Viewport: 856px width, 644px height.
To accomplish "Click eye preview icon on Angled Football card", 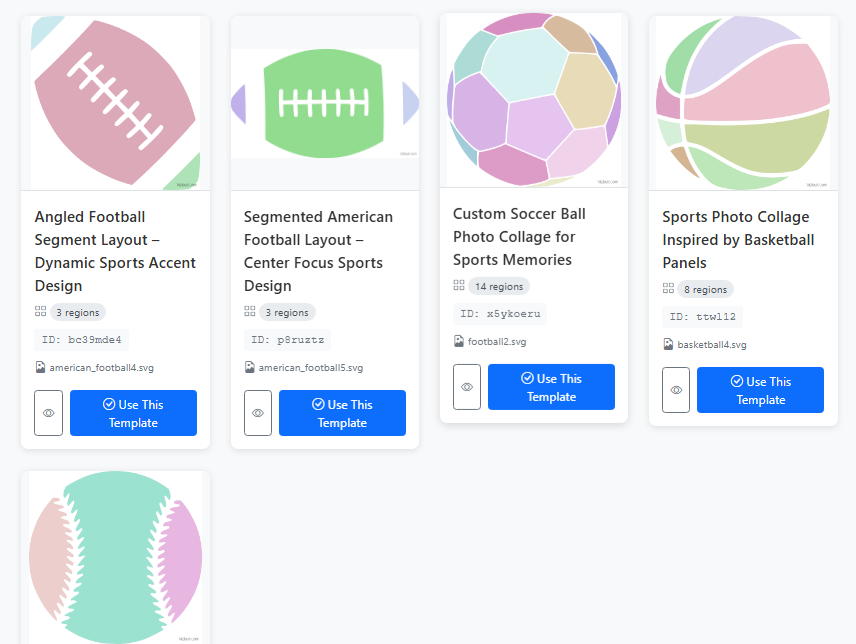I will 48,413.
